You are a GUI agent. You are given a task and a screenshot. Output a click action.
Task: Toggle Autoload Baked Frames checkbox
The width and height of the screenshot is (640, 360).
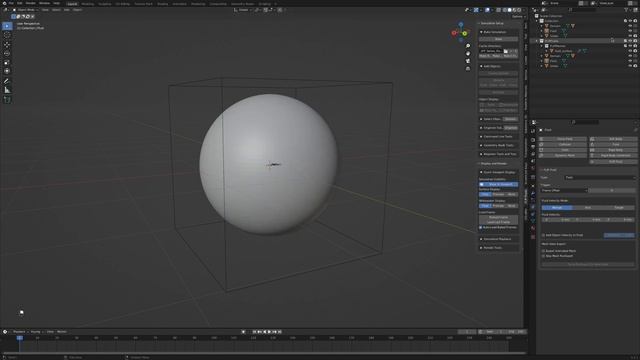click(480, 227)
